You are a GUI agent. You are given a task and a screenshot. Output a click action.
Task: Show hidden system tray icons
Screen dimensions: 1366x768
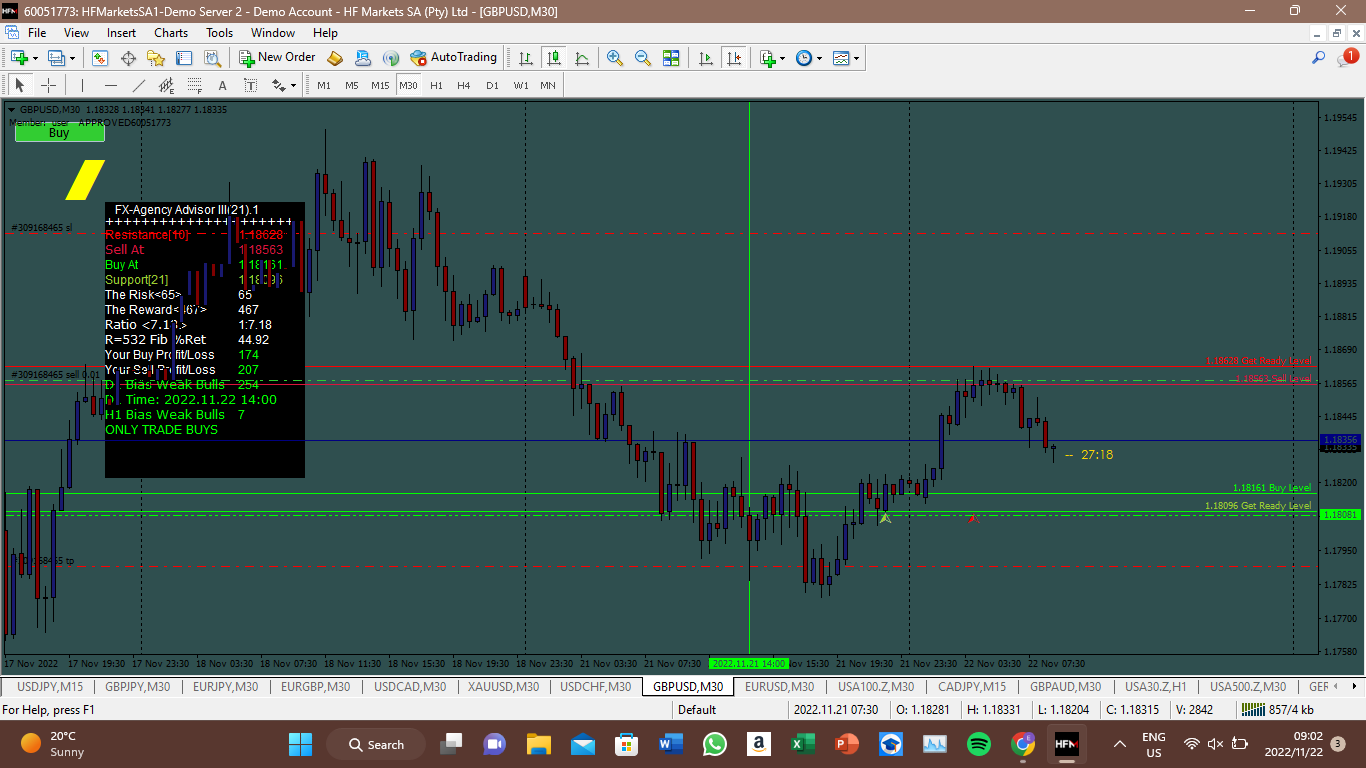pos(1120,744)
